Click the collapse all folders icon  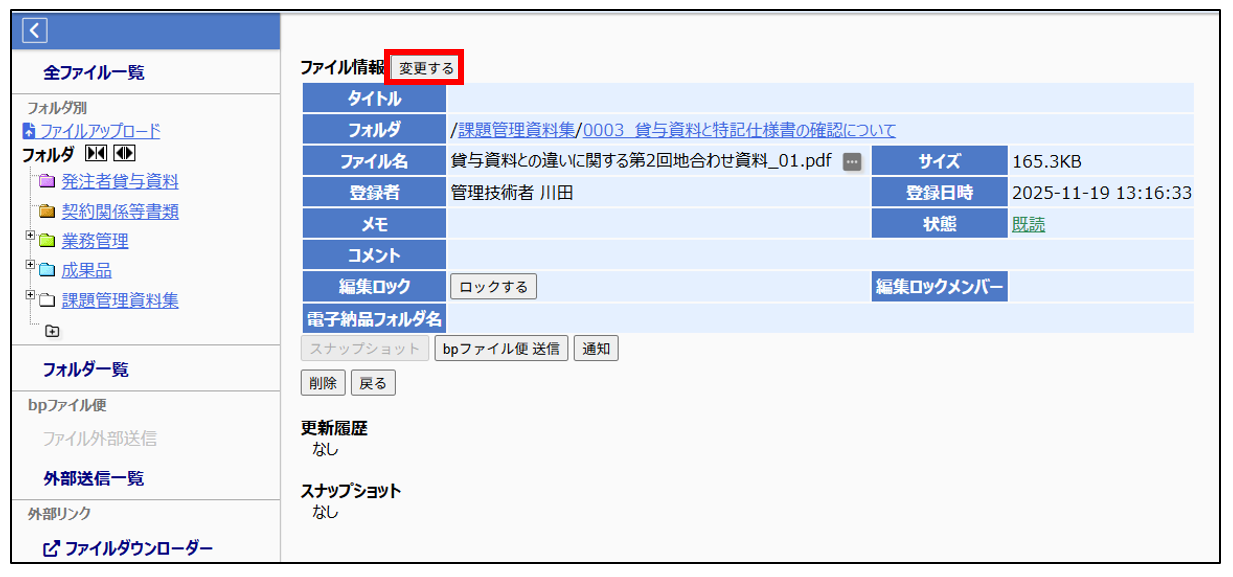[x=97, y=154]
